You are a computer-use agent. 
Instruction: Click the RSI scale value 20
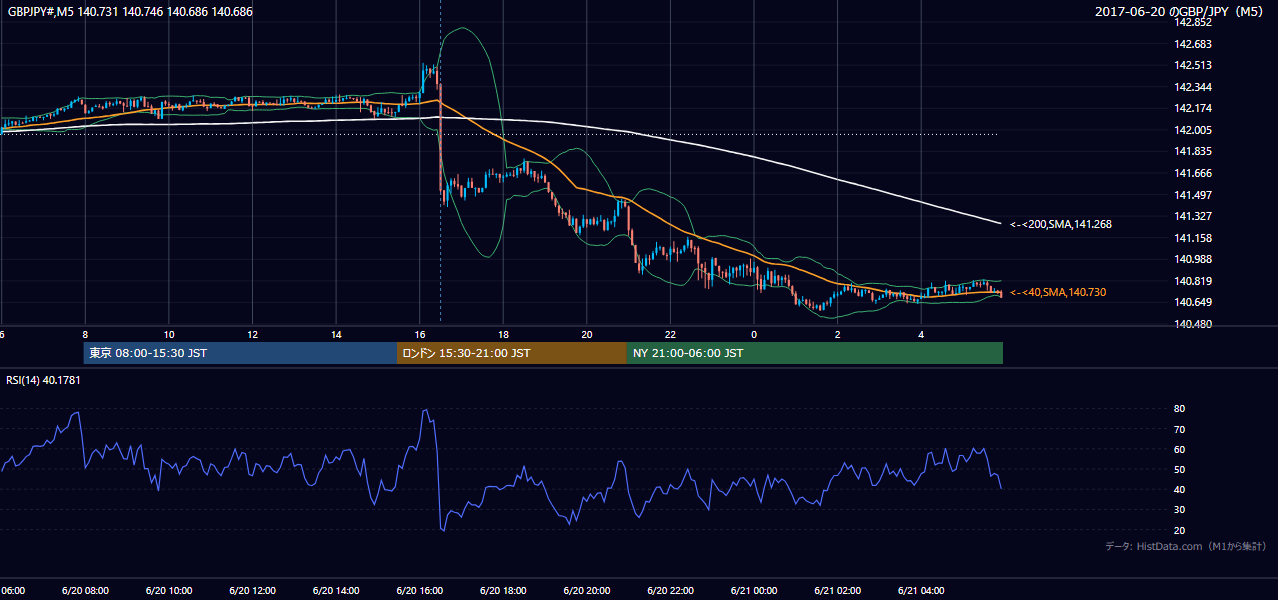[1180, 530]
